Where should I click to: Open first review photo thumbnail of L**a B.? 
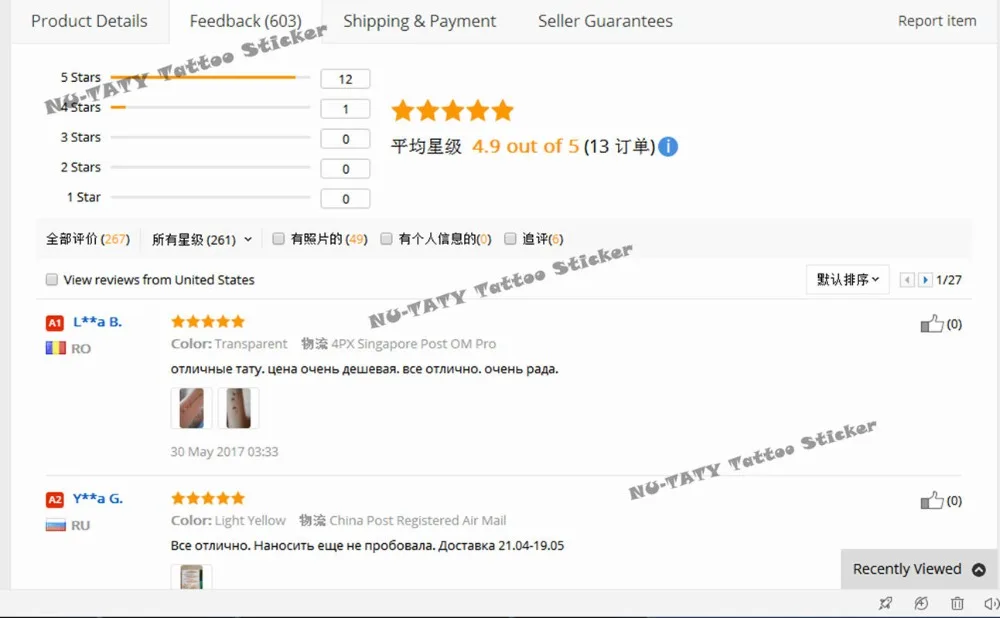click(x=191, y=408)
